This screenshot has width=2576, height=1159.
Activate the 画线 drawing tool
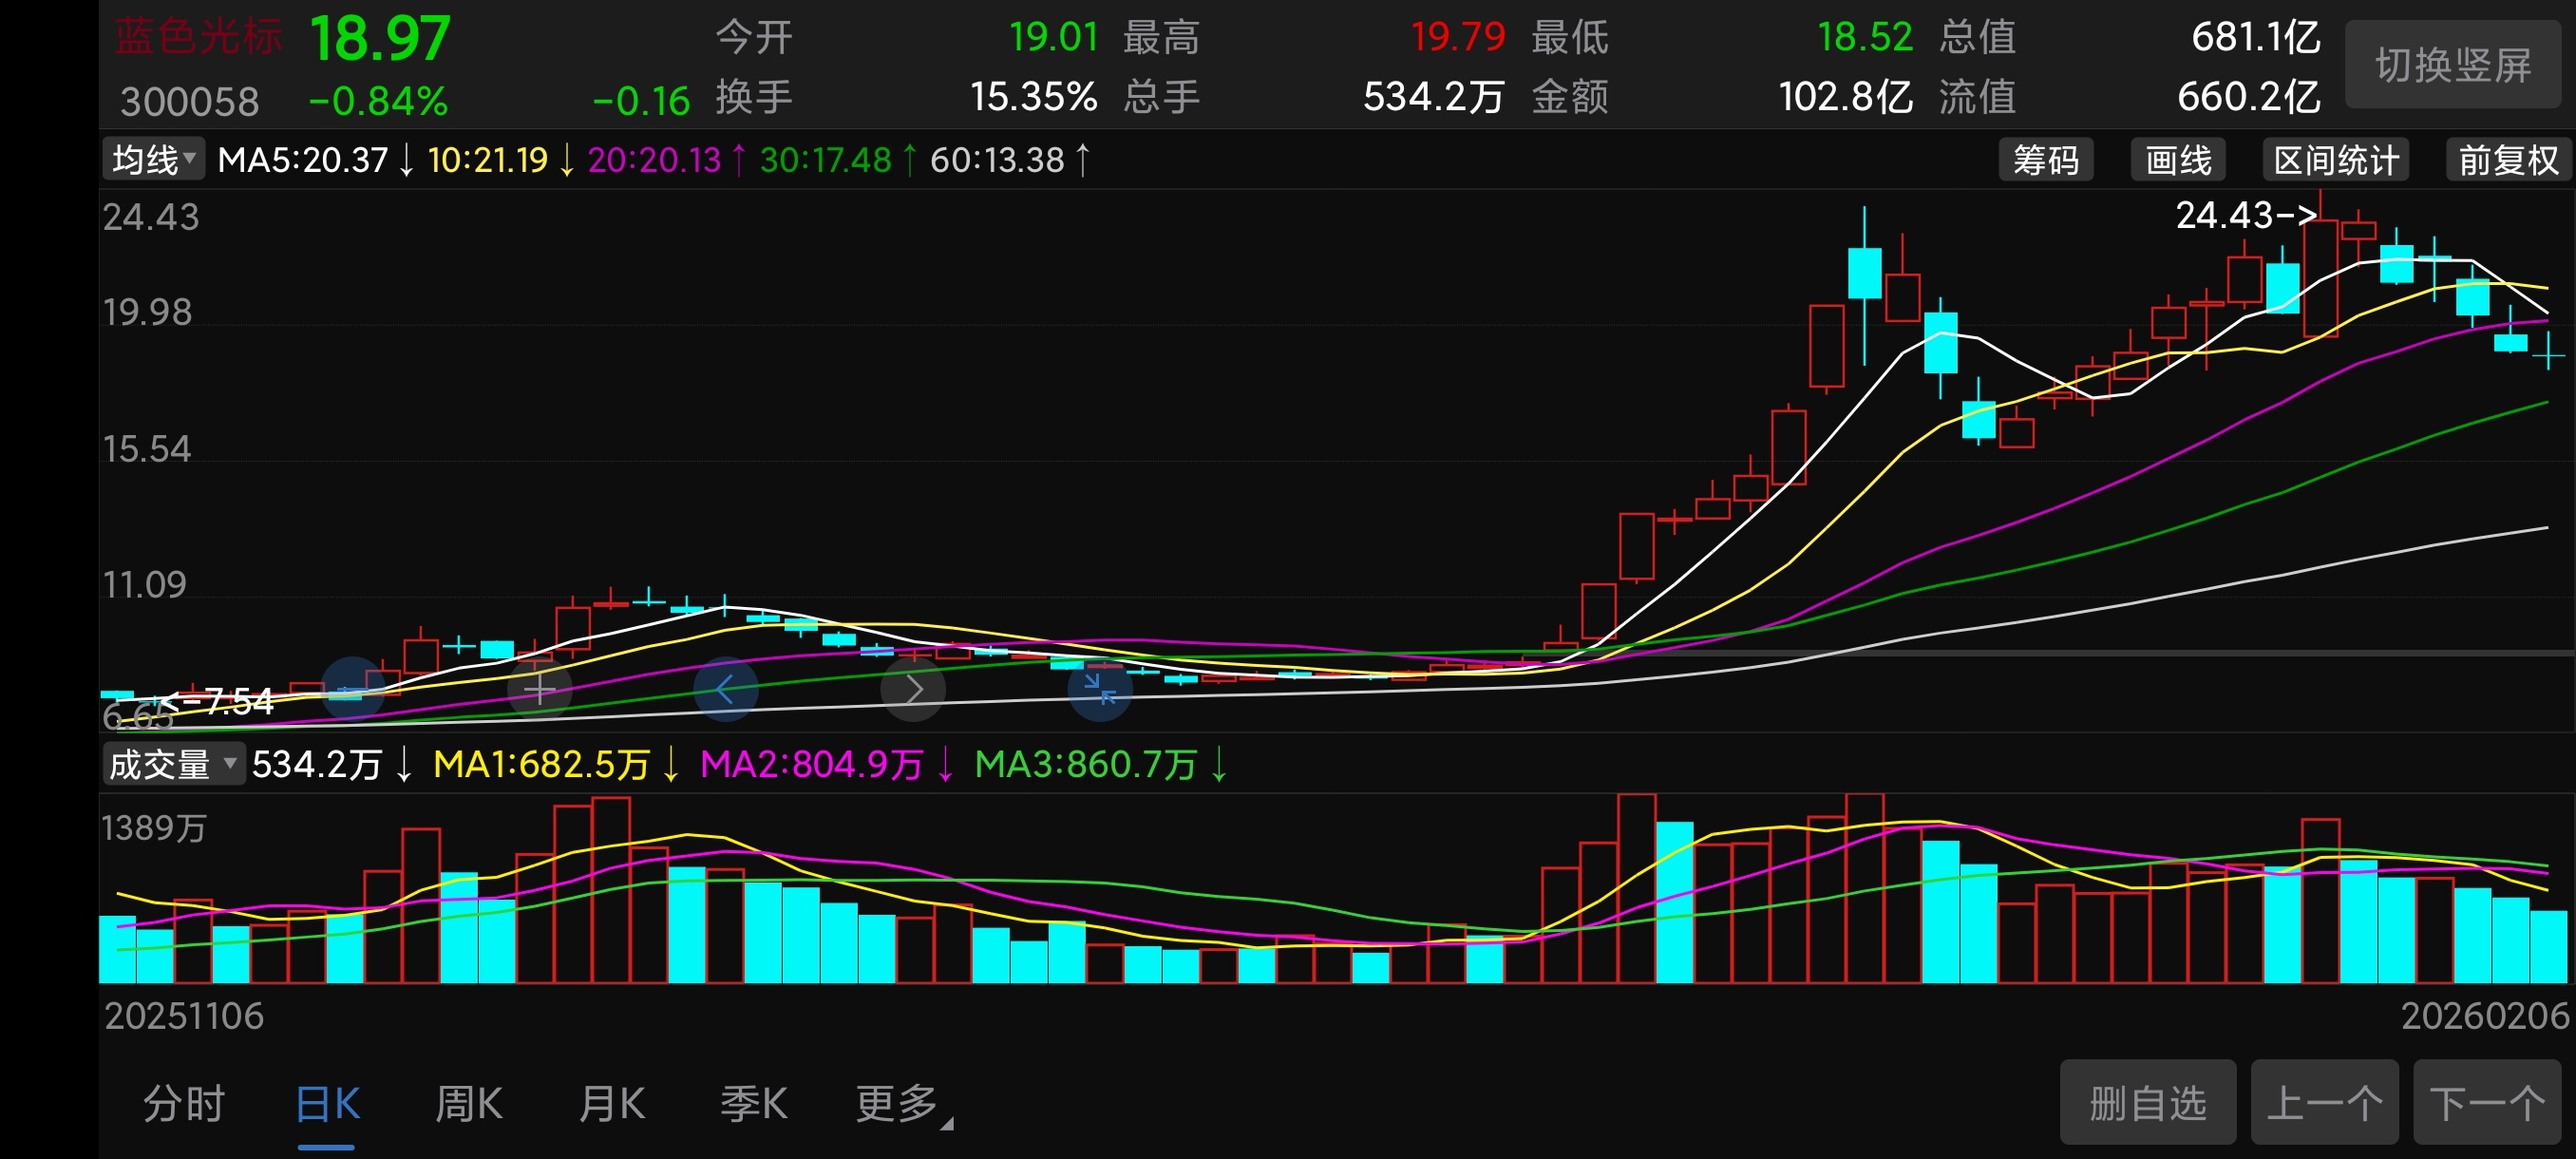[x=2178, y=160]
